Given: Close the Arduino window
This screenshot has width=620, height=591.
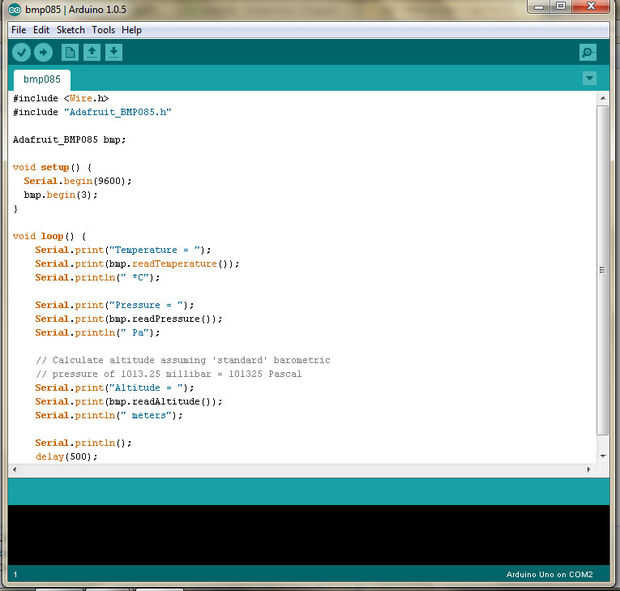Looking at the screenshot, I should pos(591,7).
